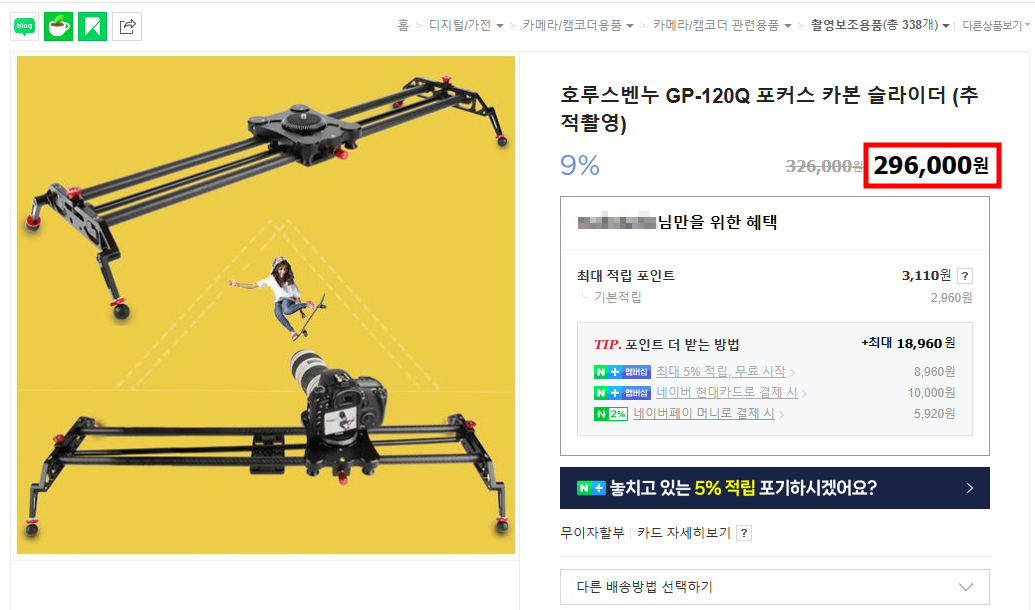Click arrow on 5% 적립 banner
Screen dimensions: 1035x610
tap(969, 488)
